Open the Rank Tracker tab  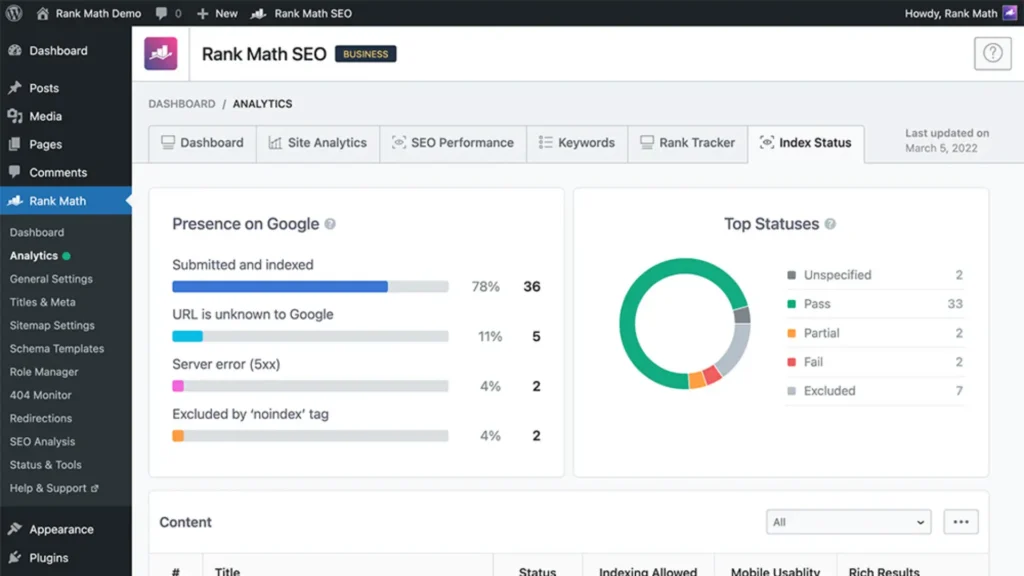click(688, 142)
